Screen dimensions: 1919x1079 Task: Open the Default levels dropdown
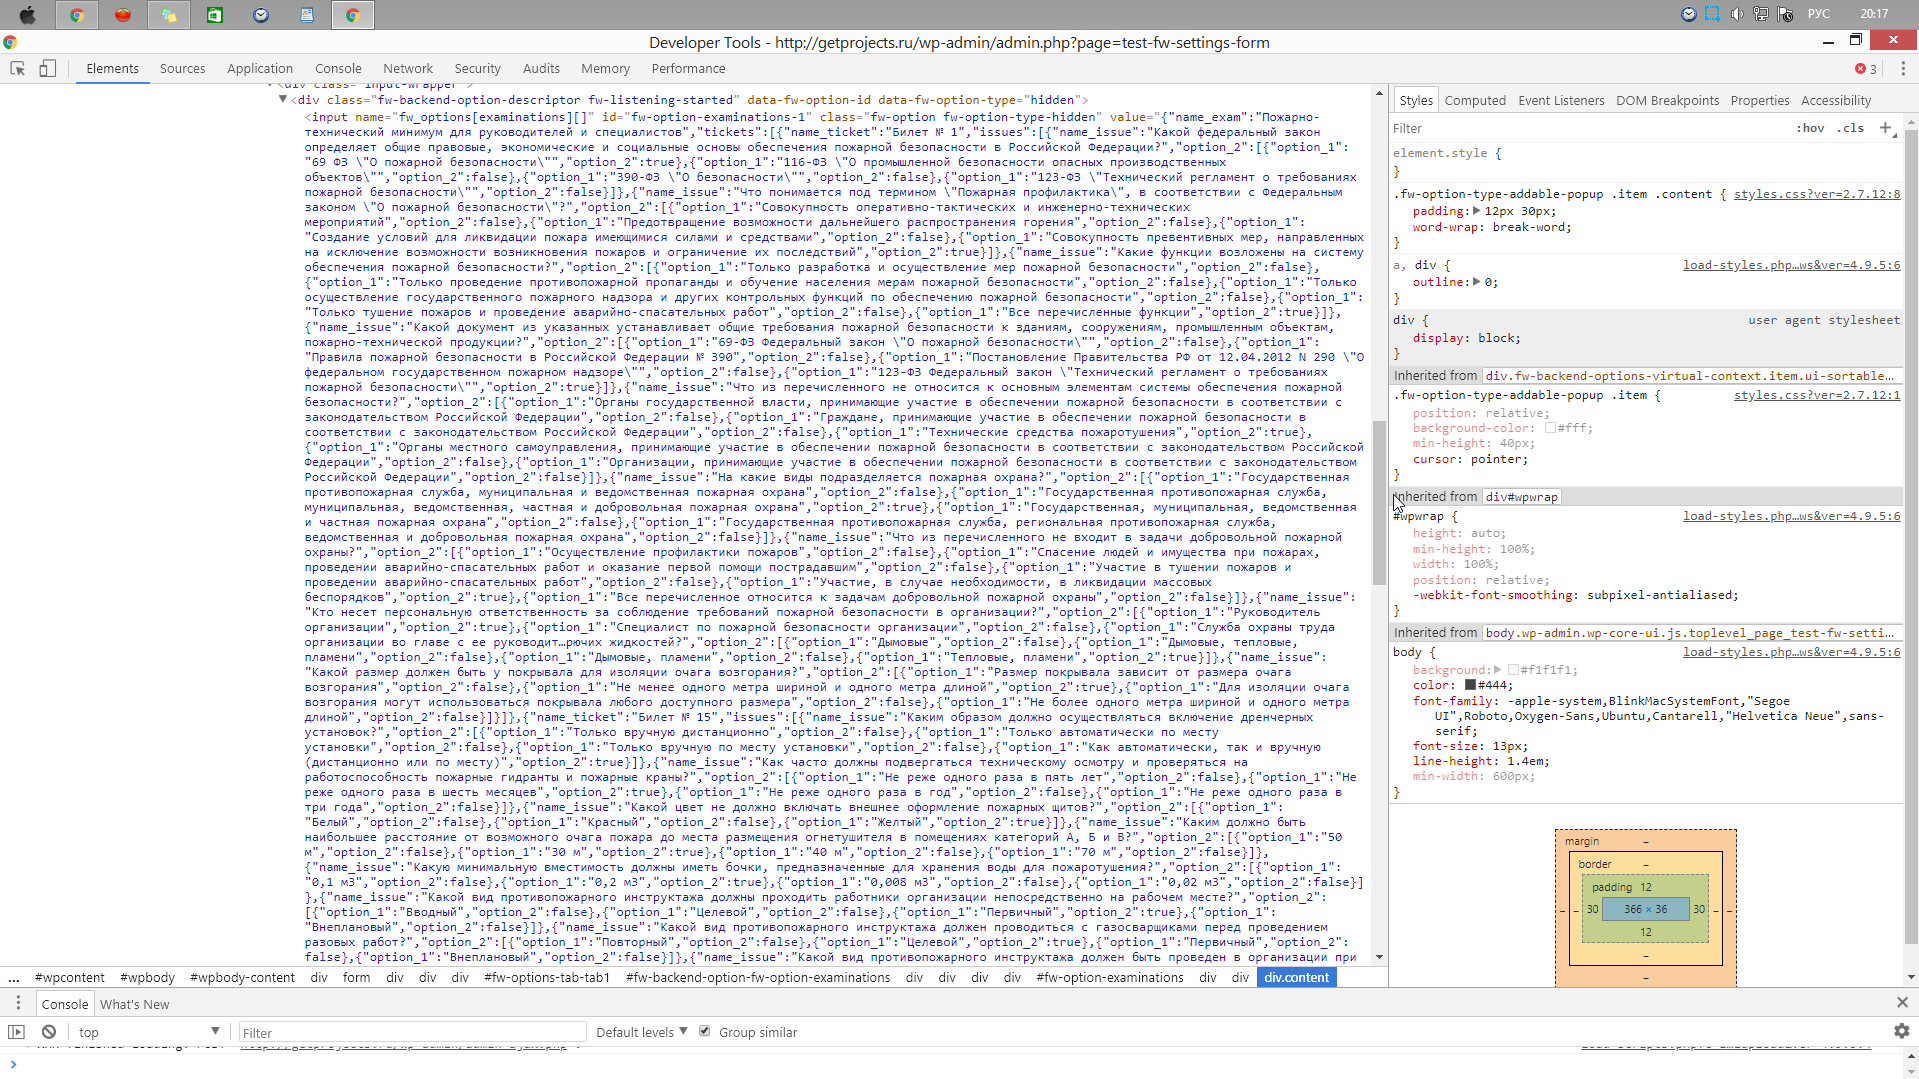[x=641, y=1032]
